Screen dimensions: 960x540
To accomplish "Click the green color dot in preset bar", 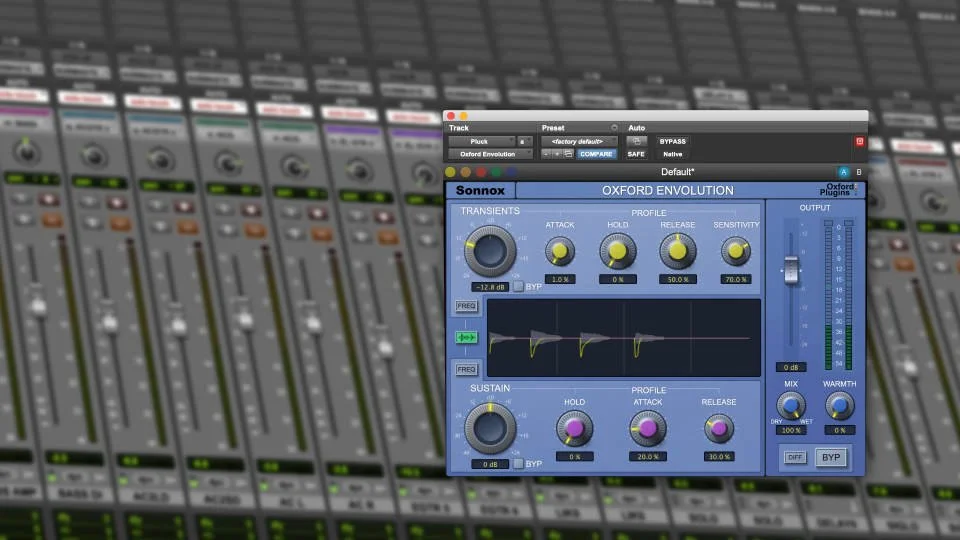I will 495,172.
